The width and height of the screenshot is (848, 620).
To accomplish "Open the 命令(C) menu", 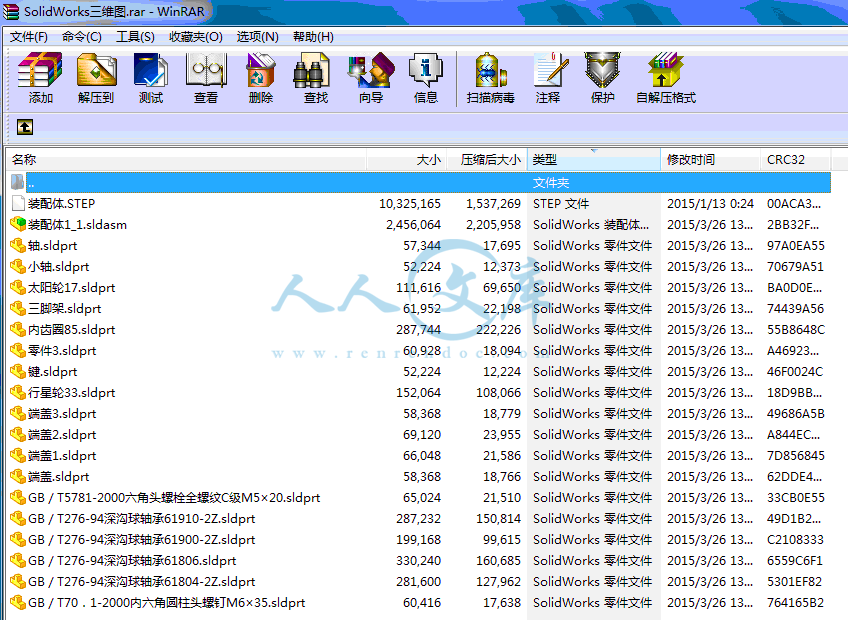I will [x=82, y=37].
